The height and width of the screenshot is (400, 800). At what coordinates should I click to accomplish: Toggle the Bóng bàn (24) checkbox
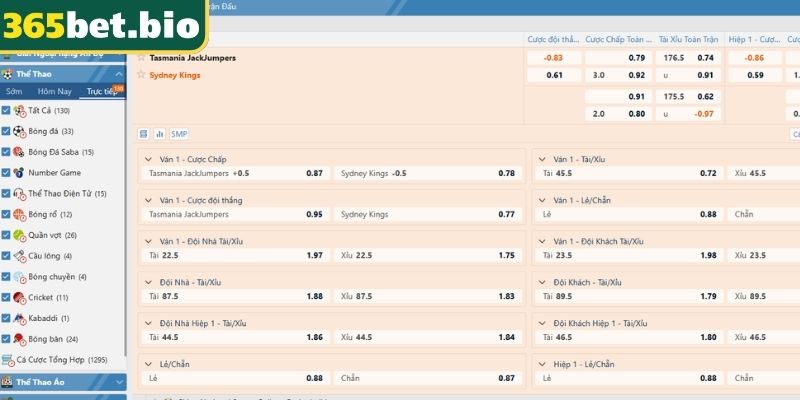pos(6,339)
